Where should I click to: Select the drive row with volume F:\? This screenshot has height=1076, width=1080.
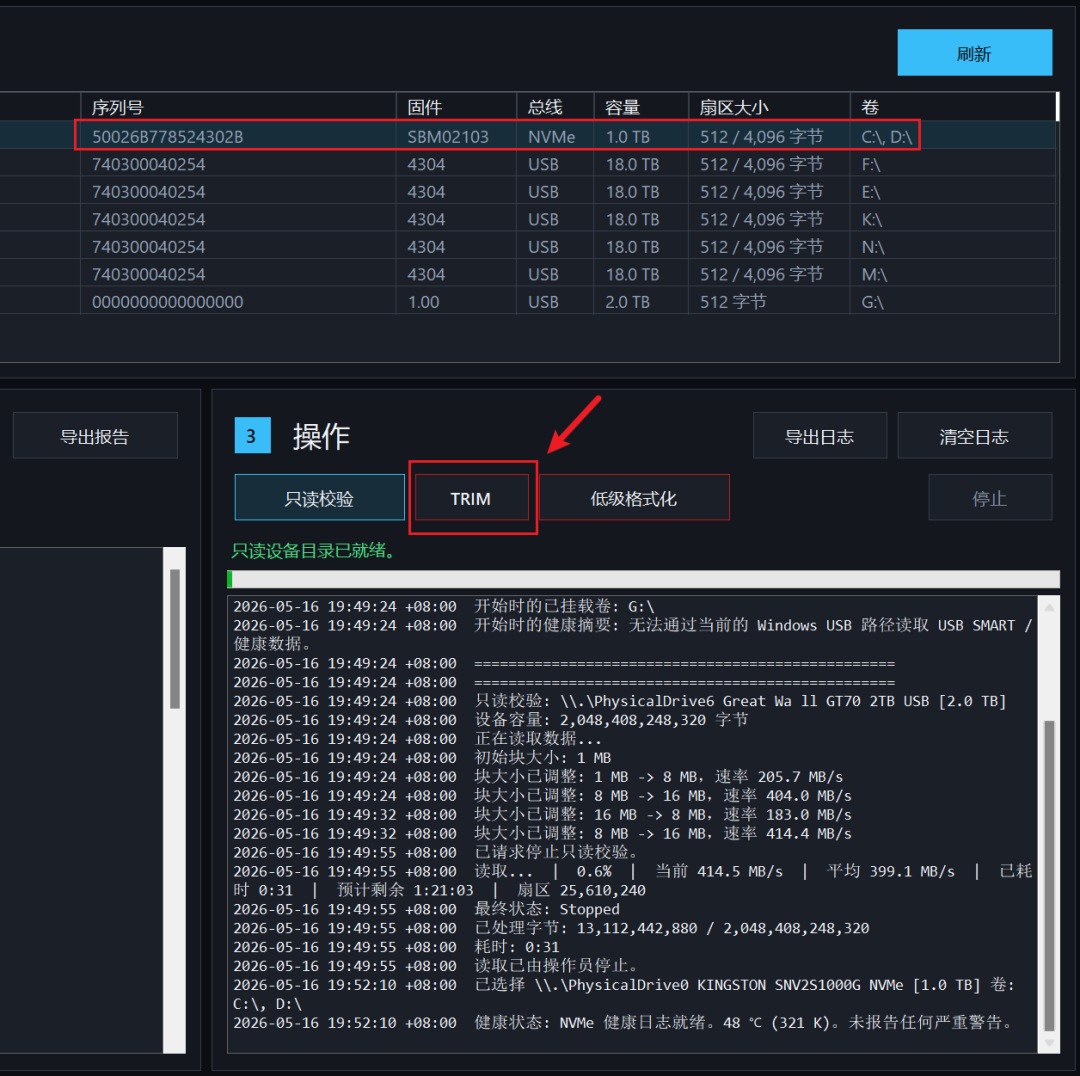click(528, 164)
